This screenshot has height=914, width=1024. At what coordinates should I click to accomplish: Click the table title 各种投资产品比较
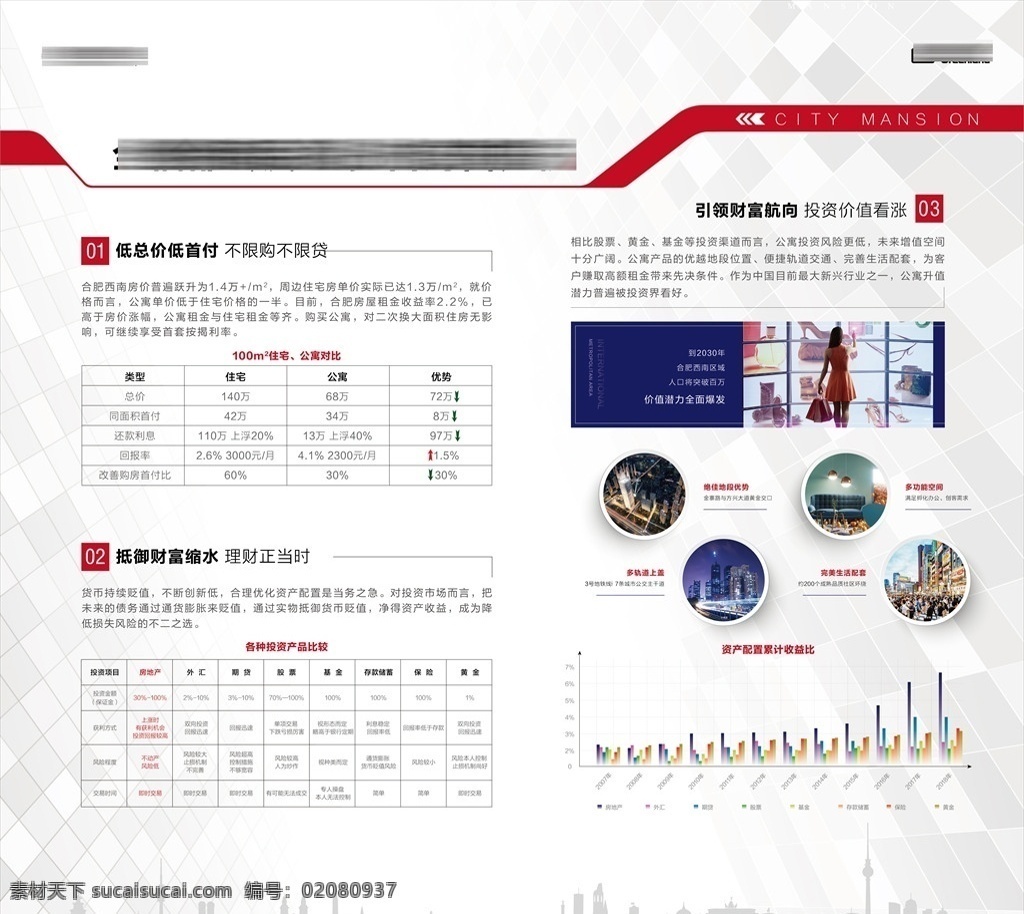coord(286,647)
